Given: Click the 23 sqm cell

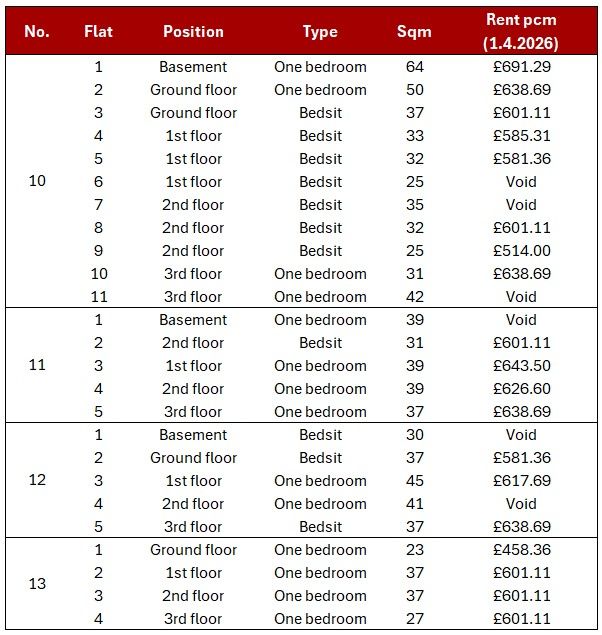Looking at the screenshot, I should [415, 550].
